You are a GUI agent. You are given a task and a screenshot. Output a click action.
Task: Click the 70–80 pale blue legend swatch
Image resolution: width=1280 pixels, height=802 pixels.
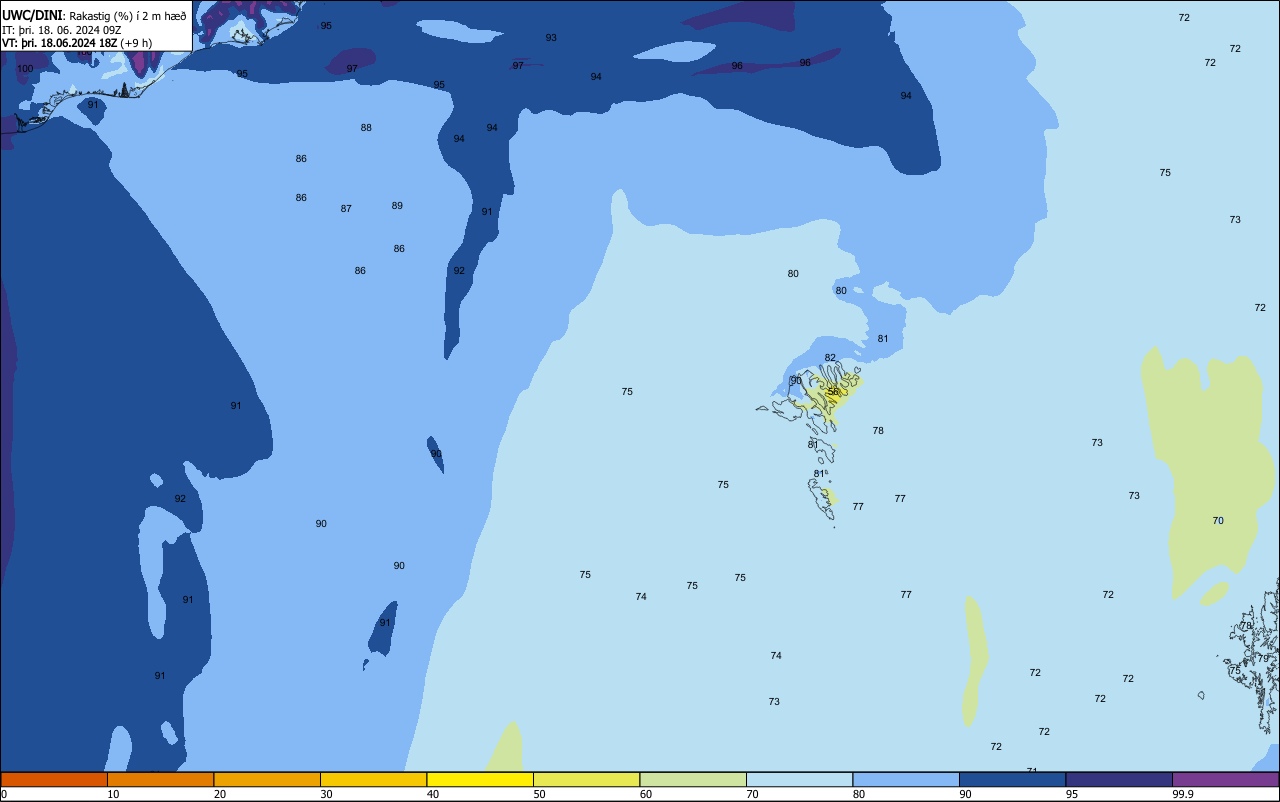pyautogui.click(x=799, y=779)
